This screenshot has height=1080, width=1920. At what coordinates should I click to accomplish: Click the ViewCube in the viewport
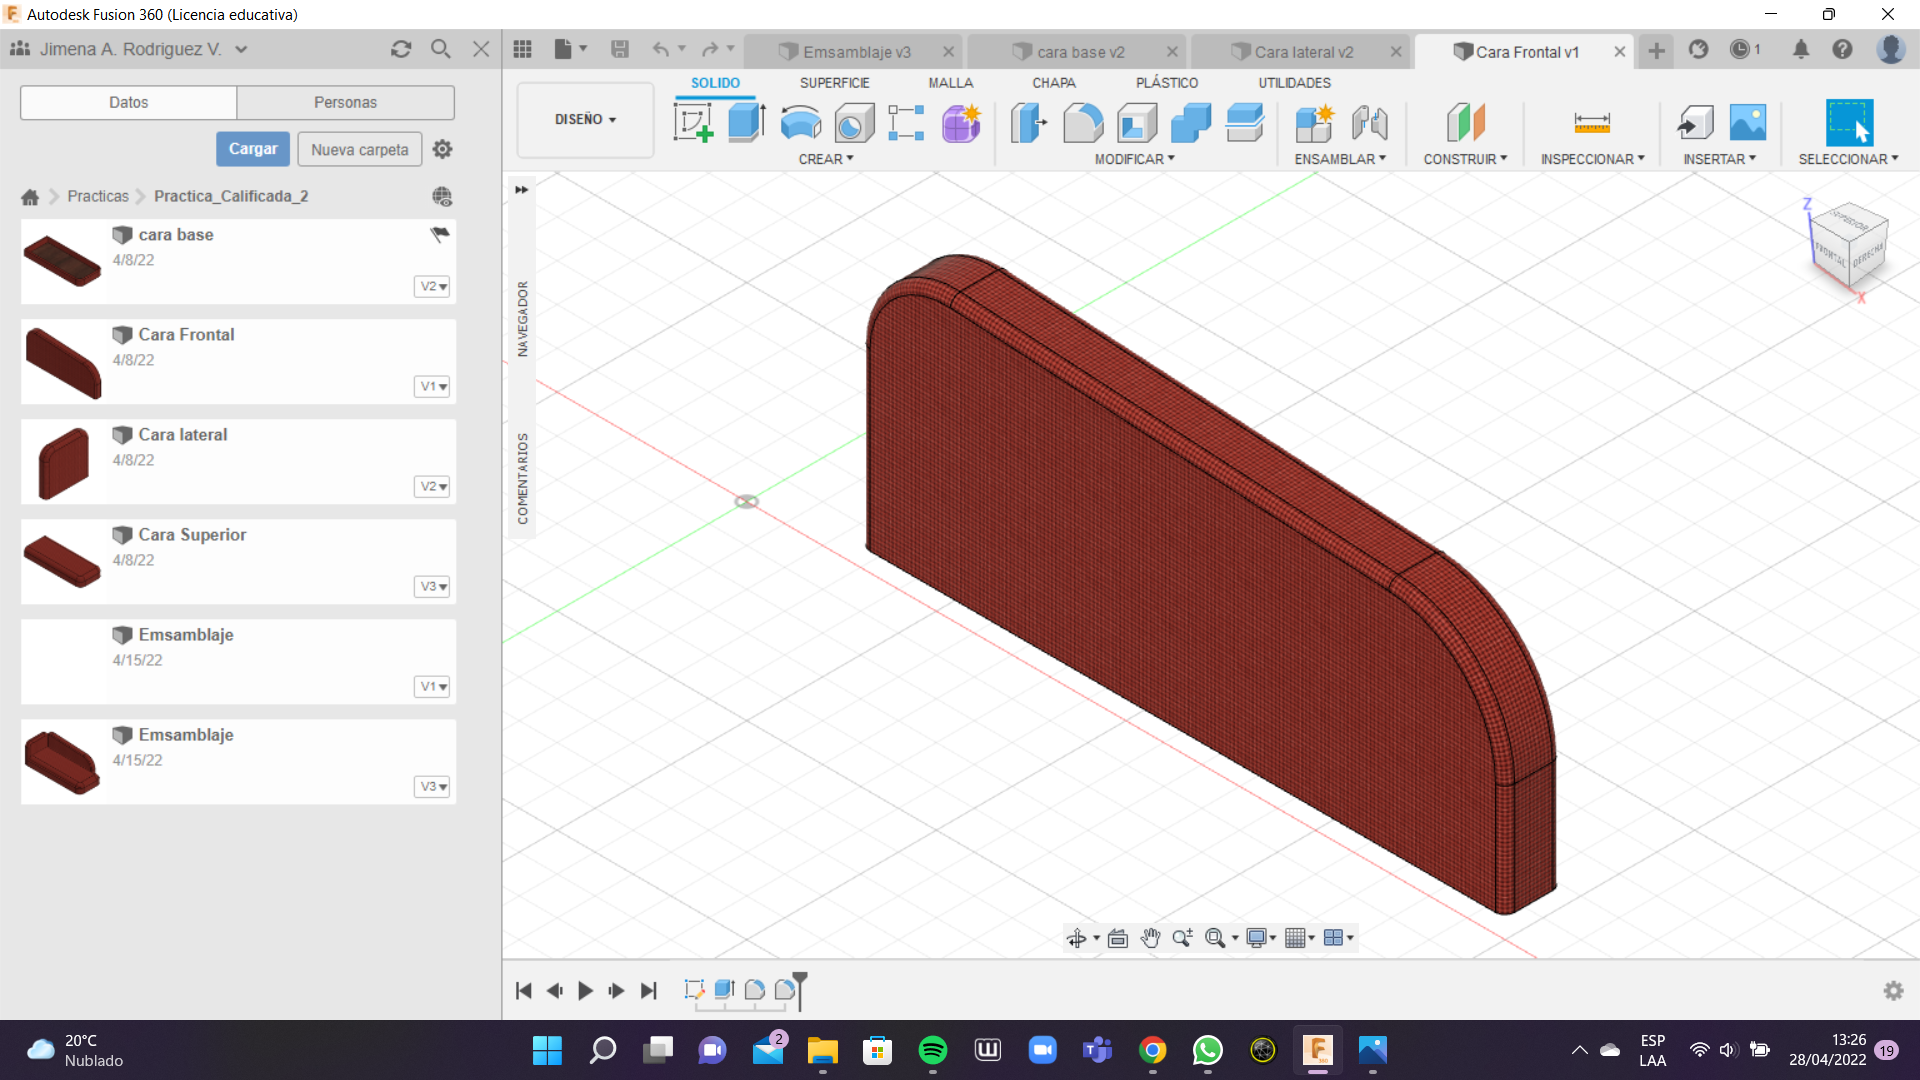click(x=1847, y=246)
